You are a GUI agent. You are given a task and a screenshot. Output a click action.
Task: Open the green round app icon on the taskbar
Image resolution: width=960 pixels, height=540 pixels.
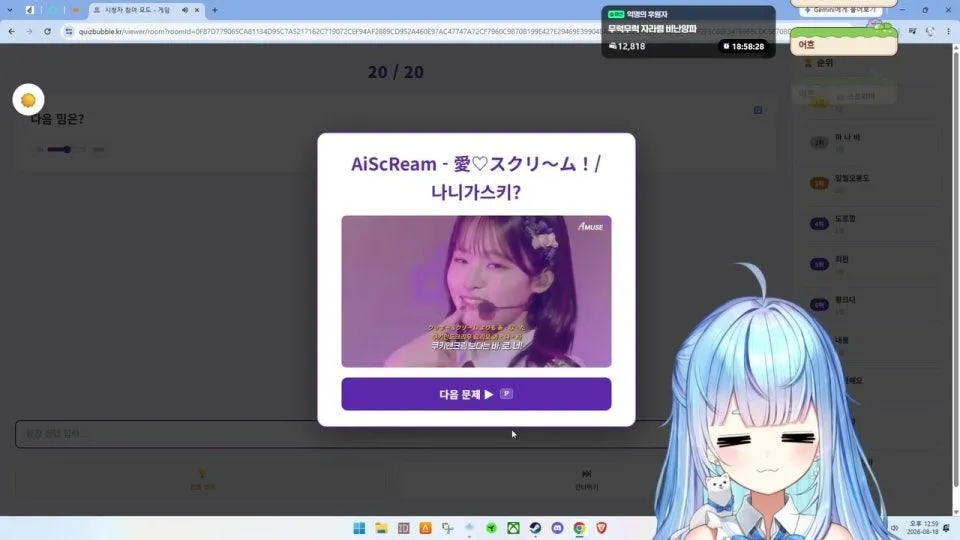tap(491, 528)
